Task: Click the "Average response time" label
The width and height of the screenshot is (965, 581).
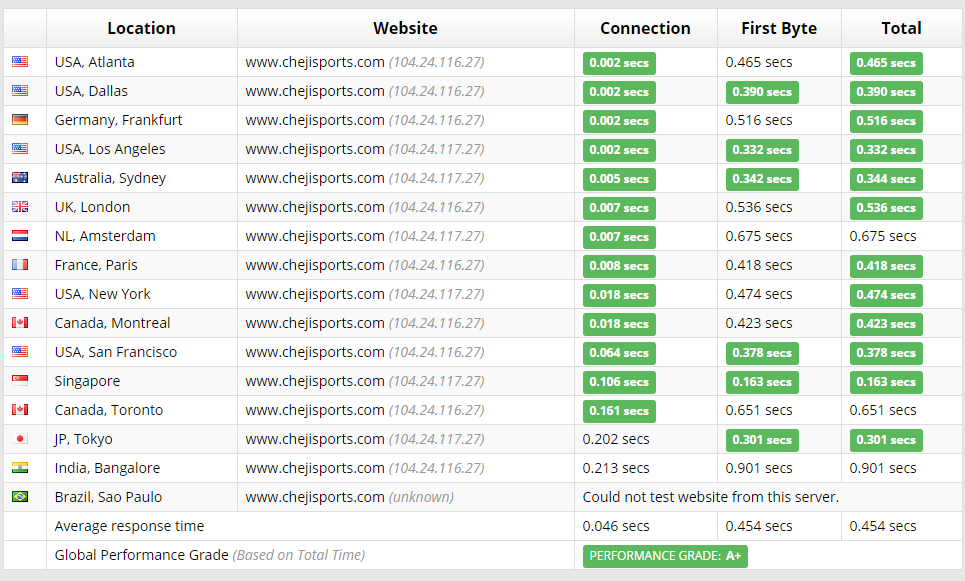Action: 129,526
